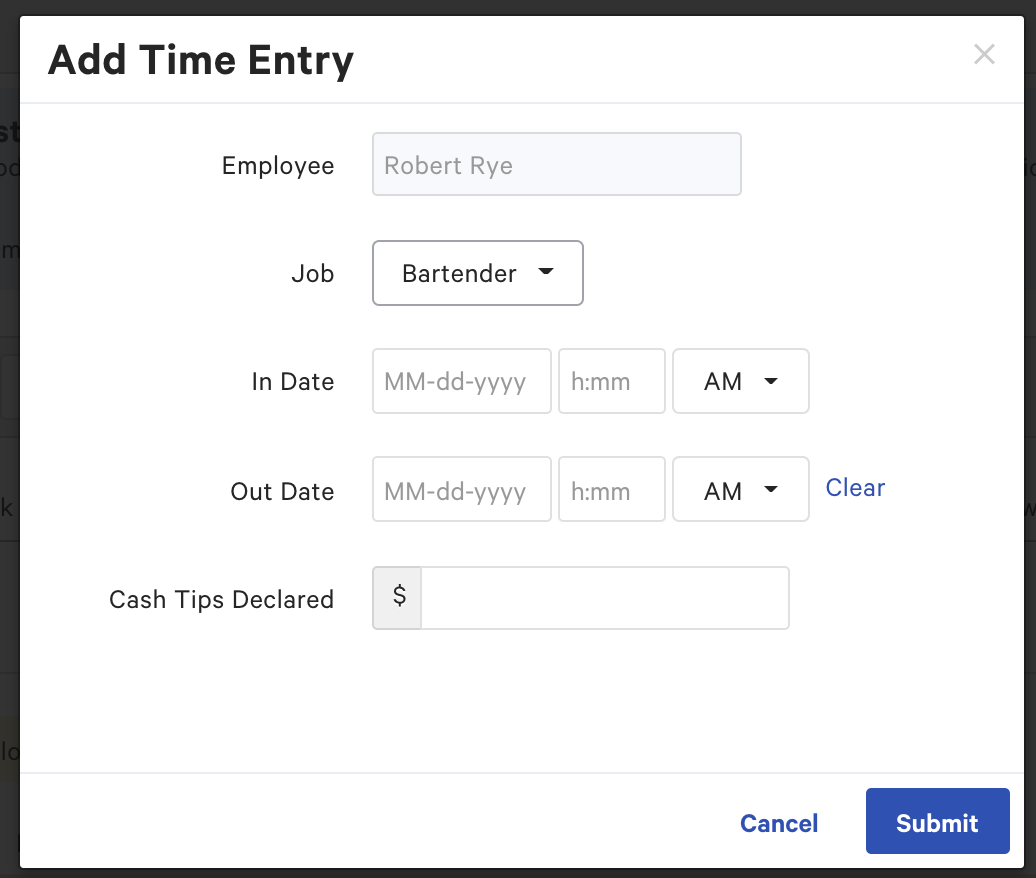
Task: Click the Add Time Entry dialog title
Action: click(x=200, y=60)
